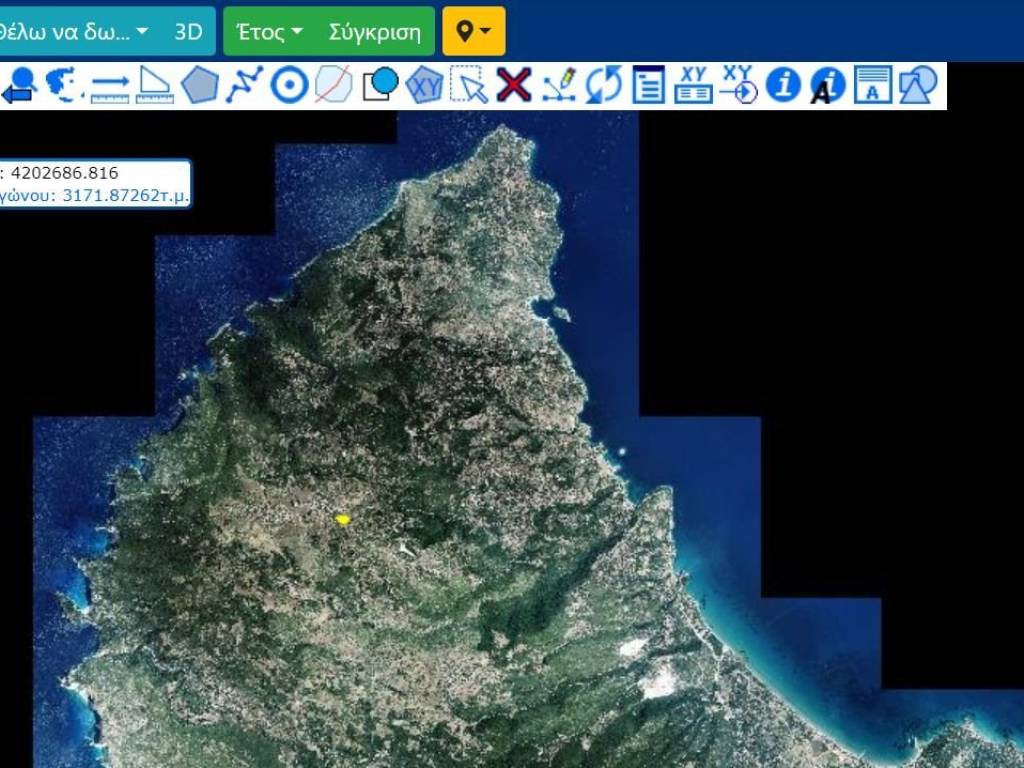This screenshot has width=1024, height=768.
Task: Select the polygon from XY coordinates tool
Action: click(x=425, y=85)
